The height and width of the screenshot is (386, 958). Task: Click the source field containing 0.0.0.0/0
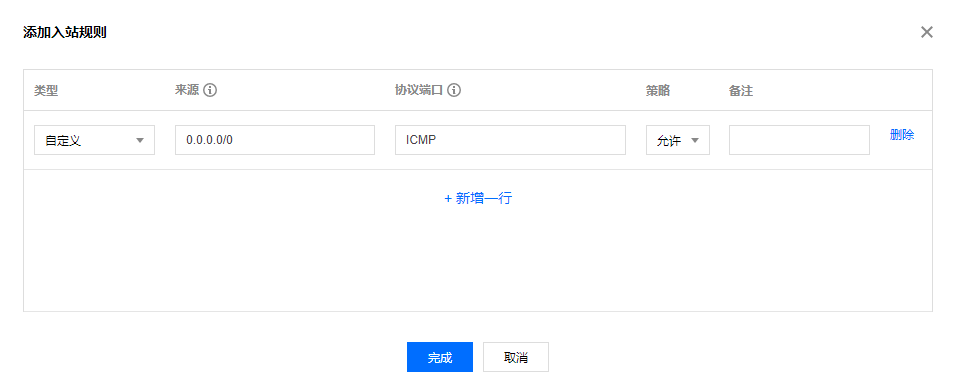coord(275,140)
